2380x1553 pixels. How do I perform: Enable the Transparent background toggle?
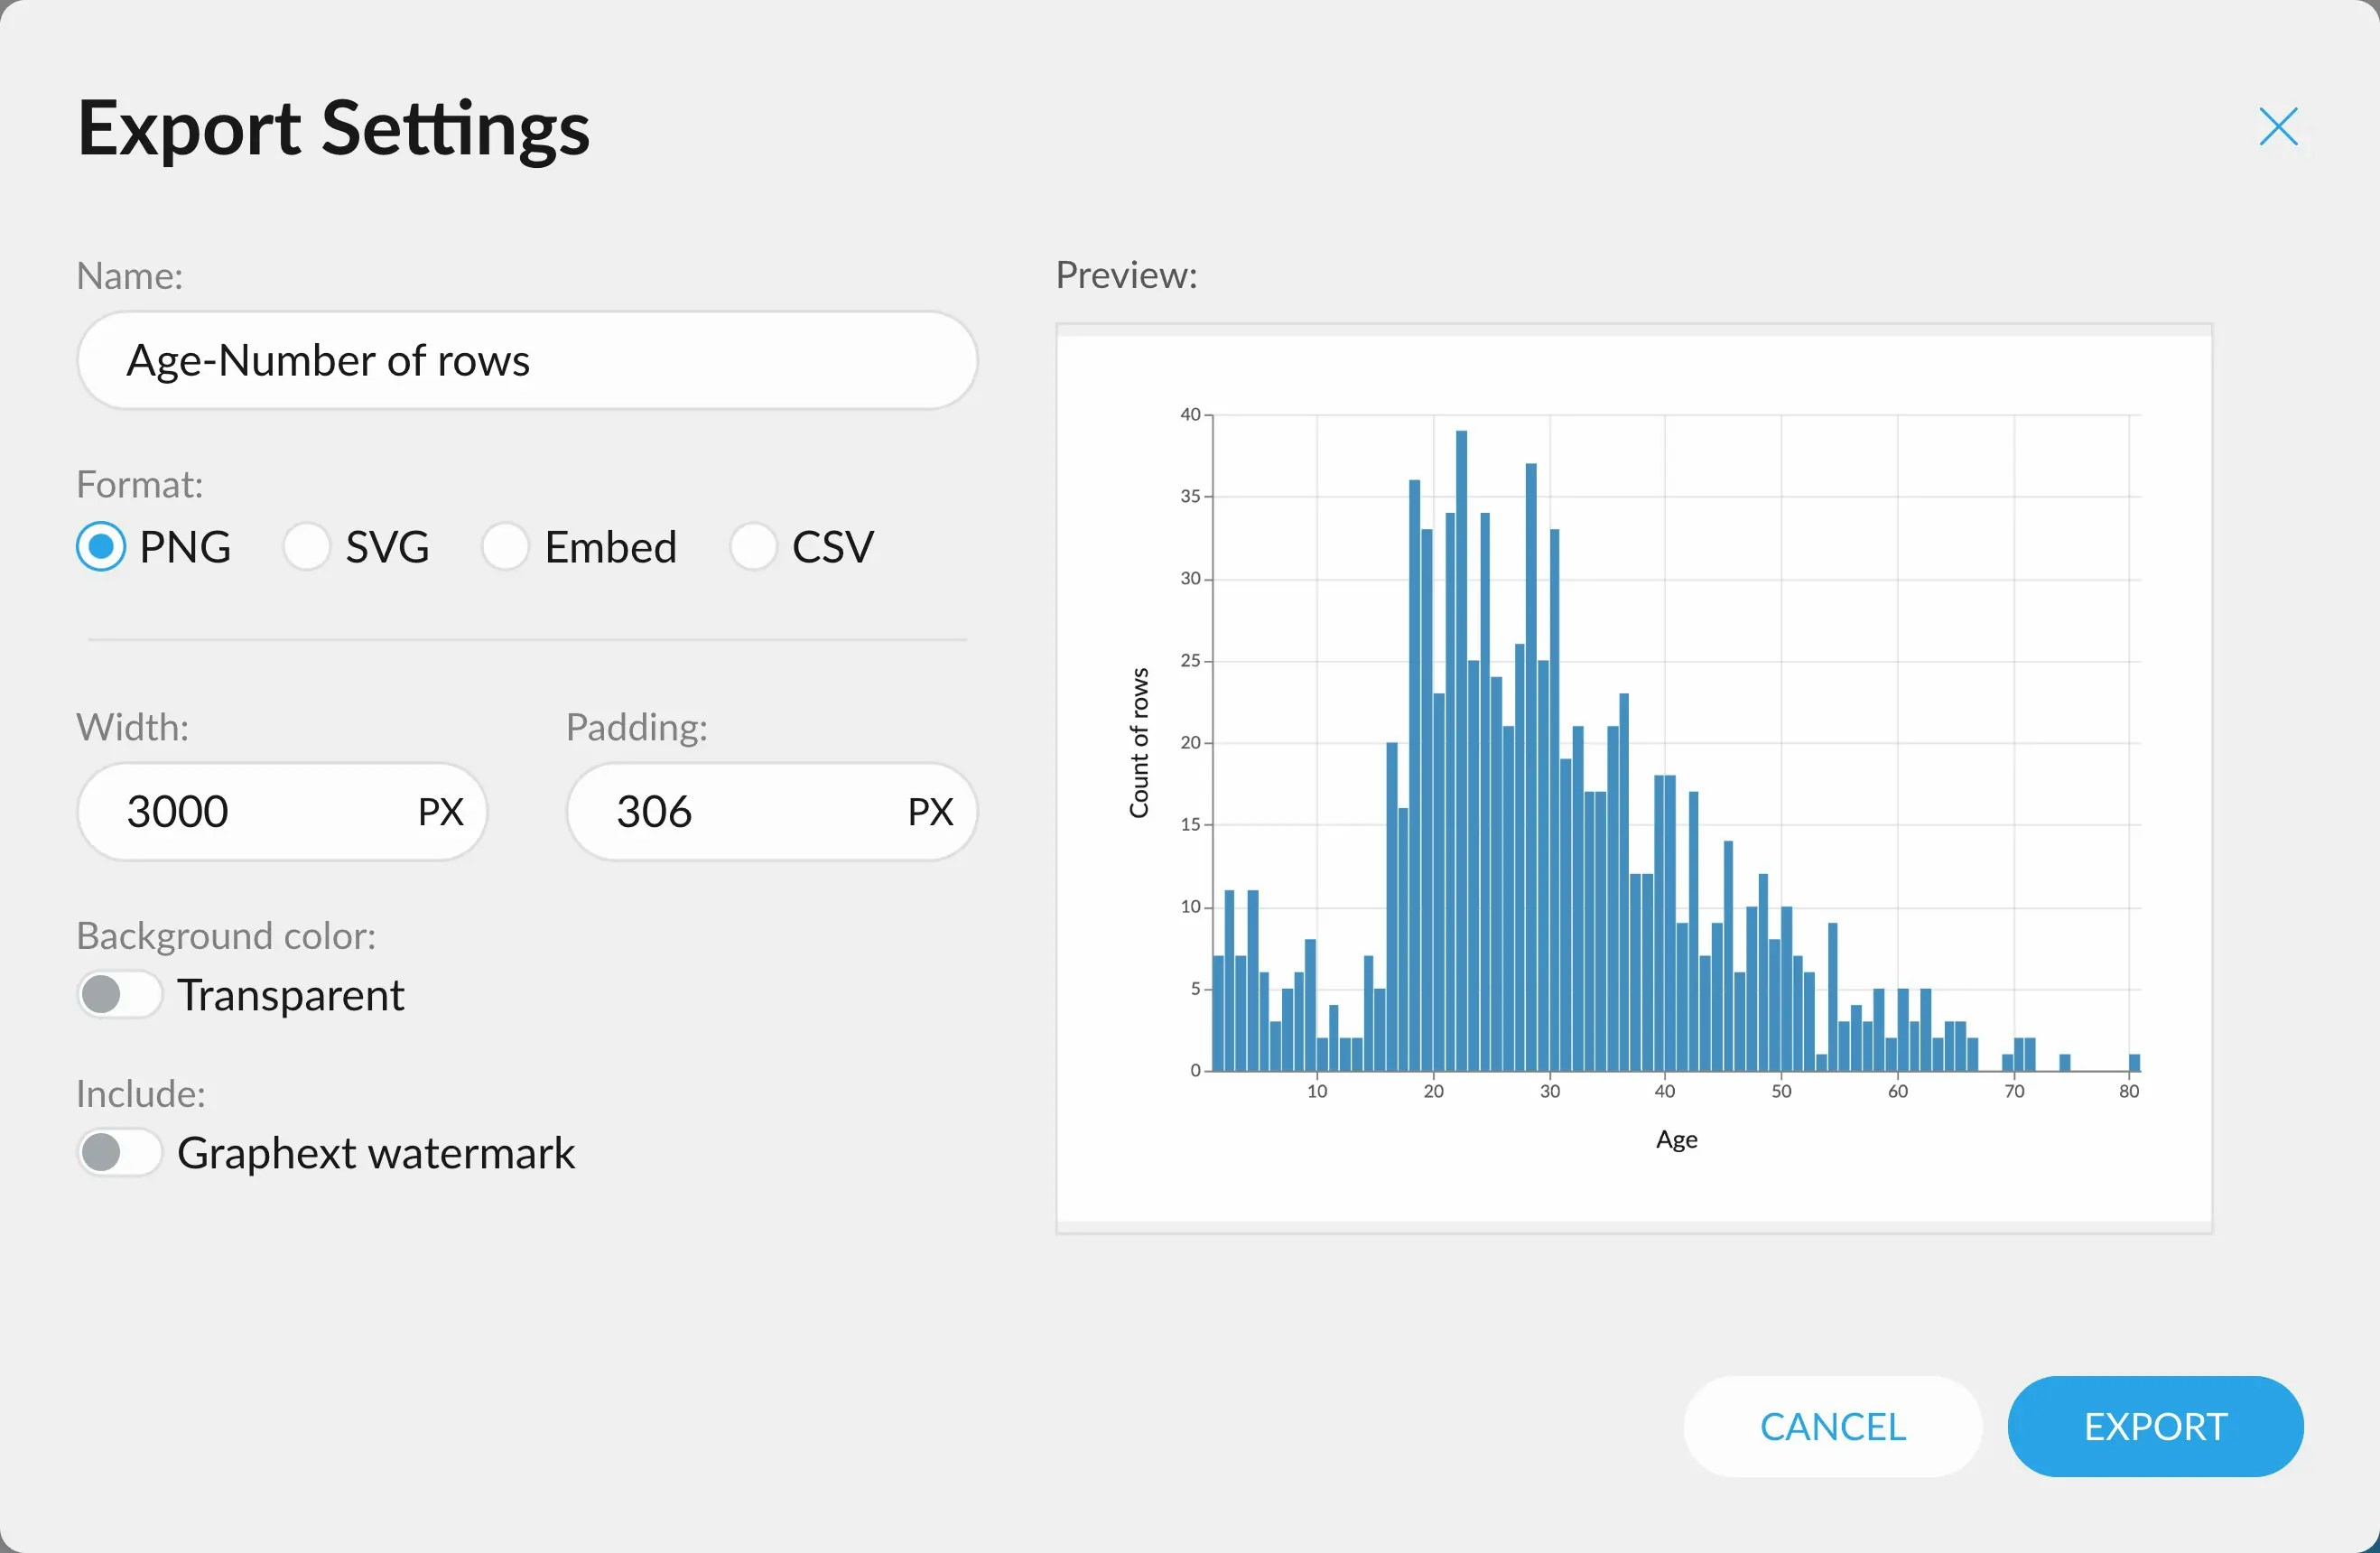click(119, 995)
